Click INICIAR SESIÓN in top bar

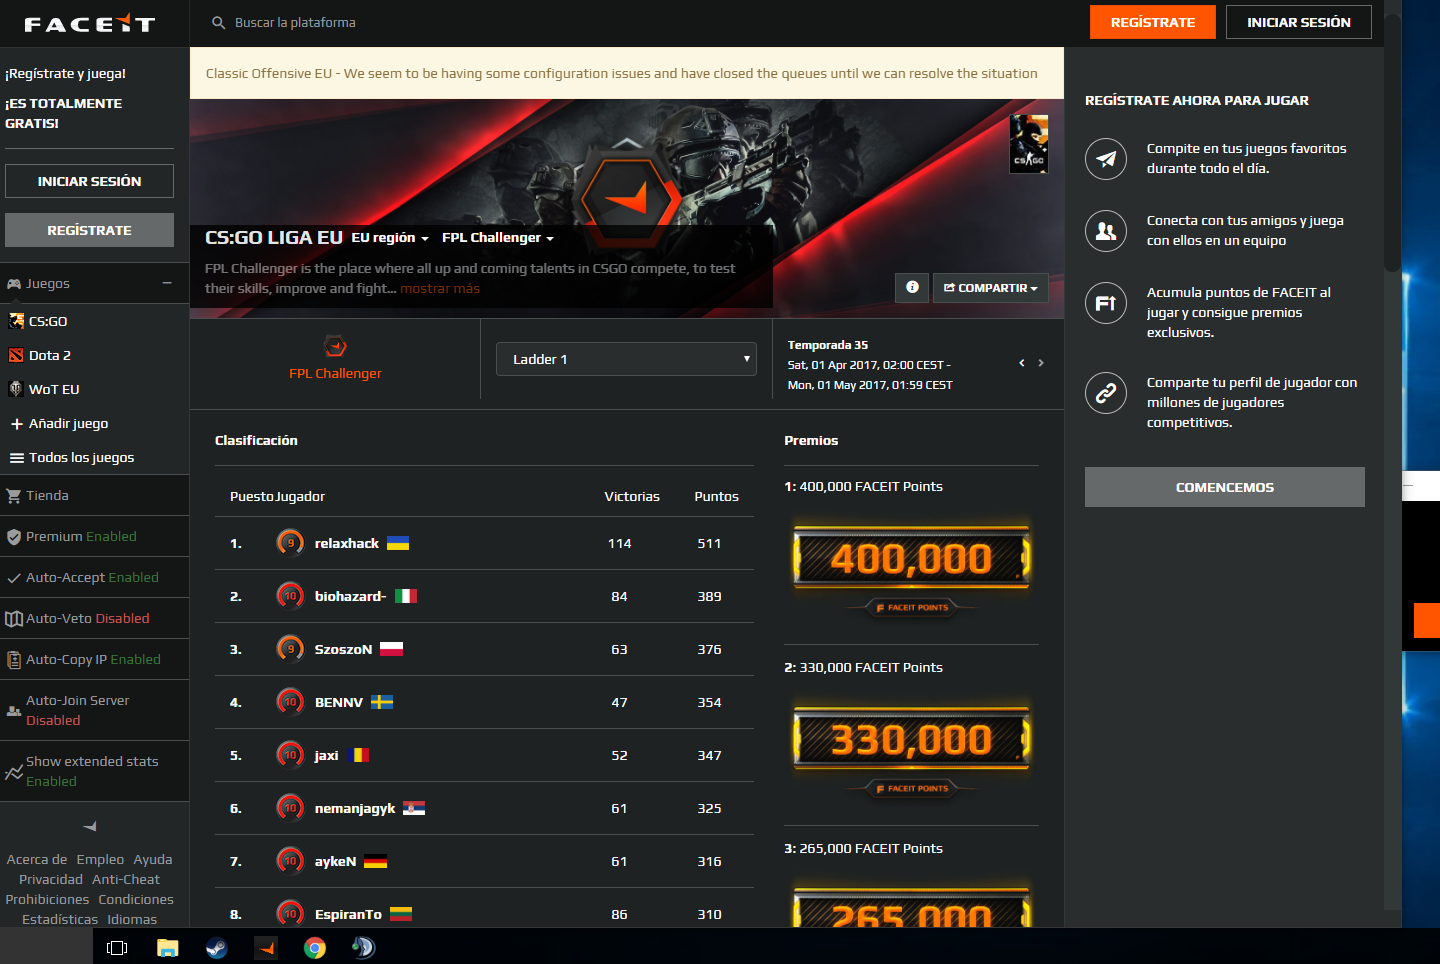[x=1299, y=22]
